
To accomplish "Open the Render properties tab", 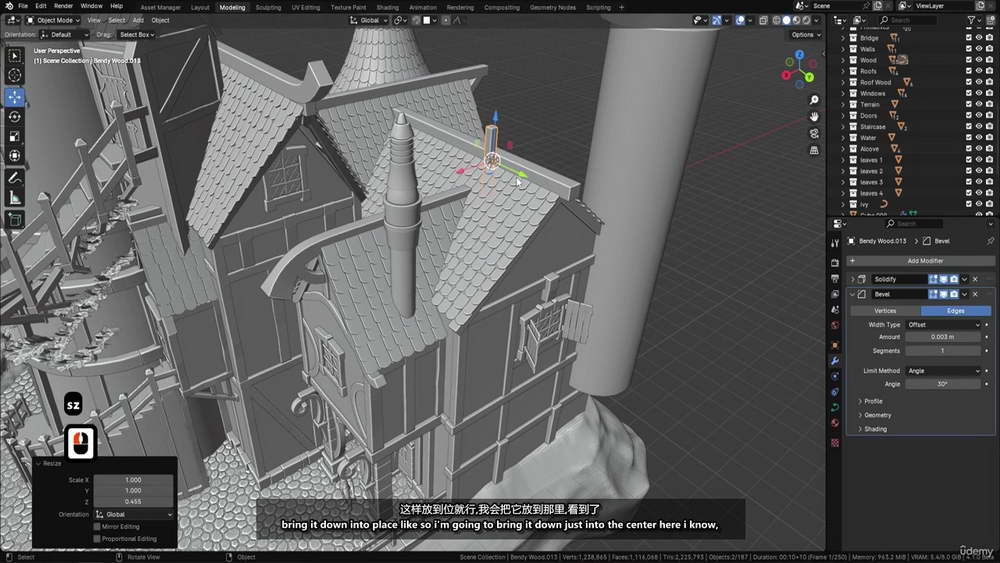I will (835, 263).
